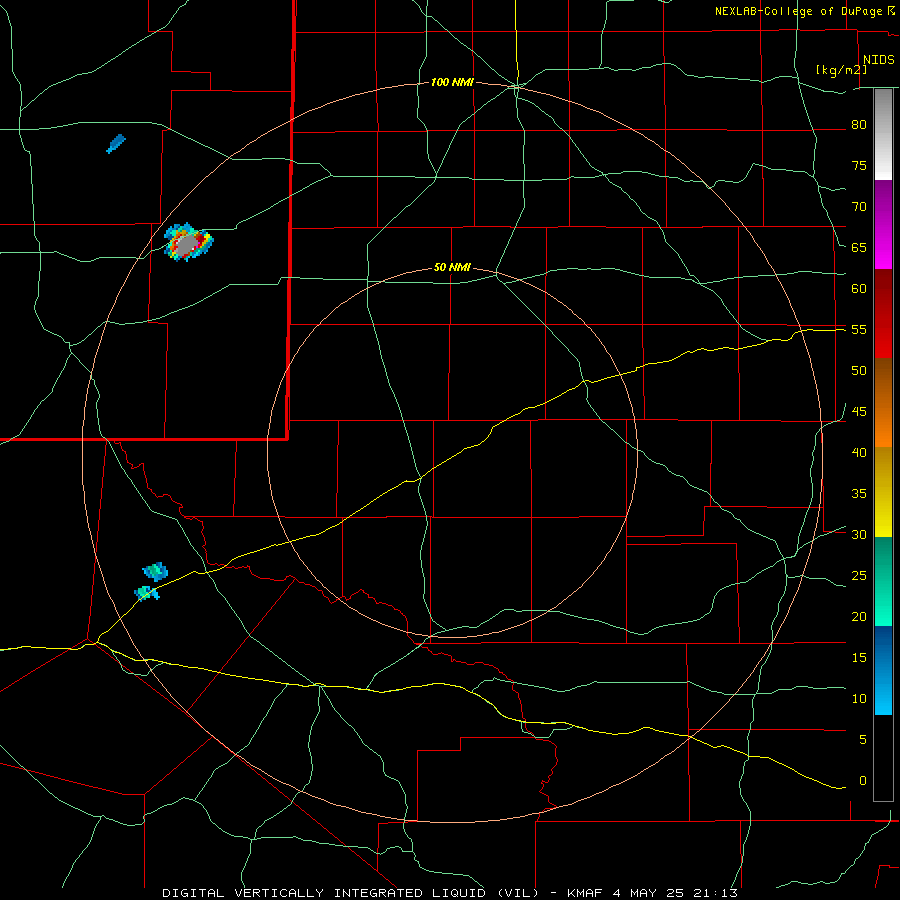The height and width of the screenshot is (900, 900).
Task: Click the 80 value on the scale
Action: pos(859,125)
